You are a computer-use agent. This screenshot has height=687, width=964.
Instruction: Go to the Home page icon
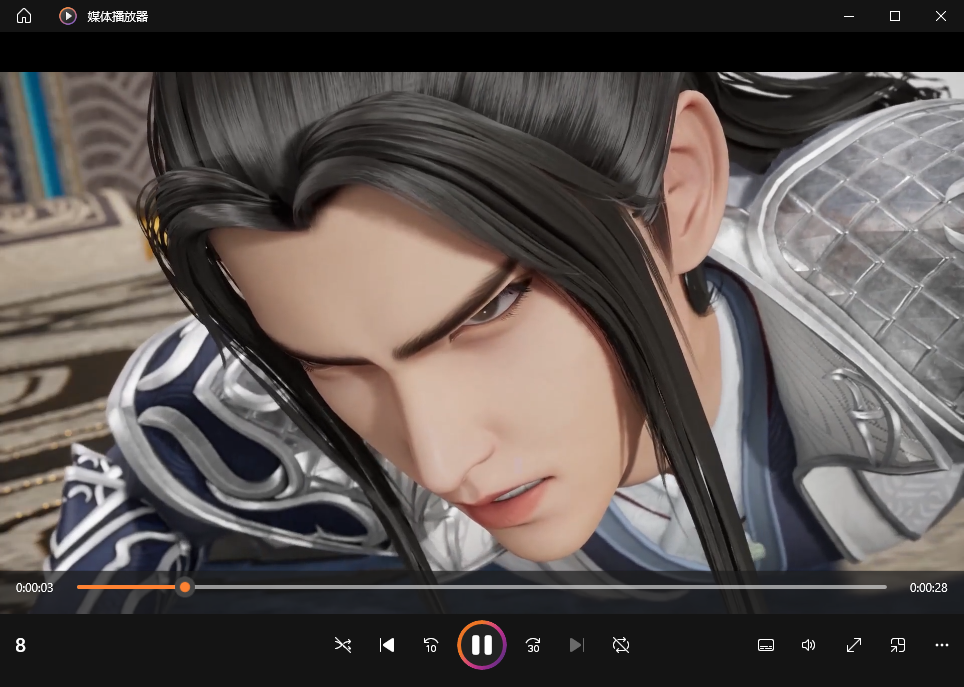click(24, 16)
